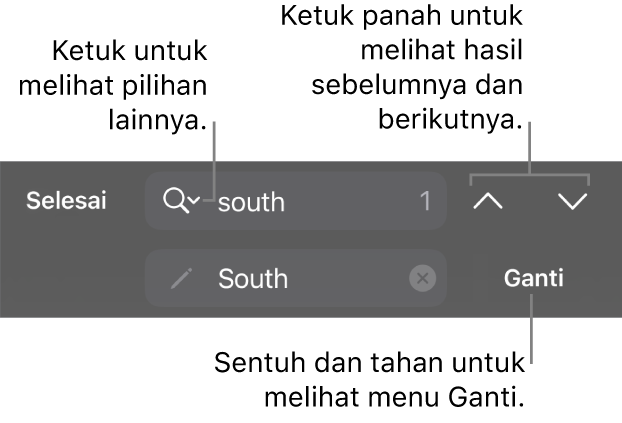The width and height of the screenshot is (622, 423).
Task: Click the 'Ketuk untuk melihat pilihan lainnya' callout
Action: pyautogui.click(x=113, y=85)
